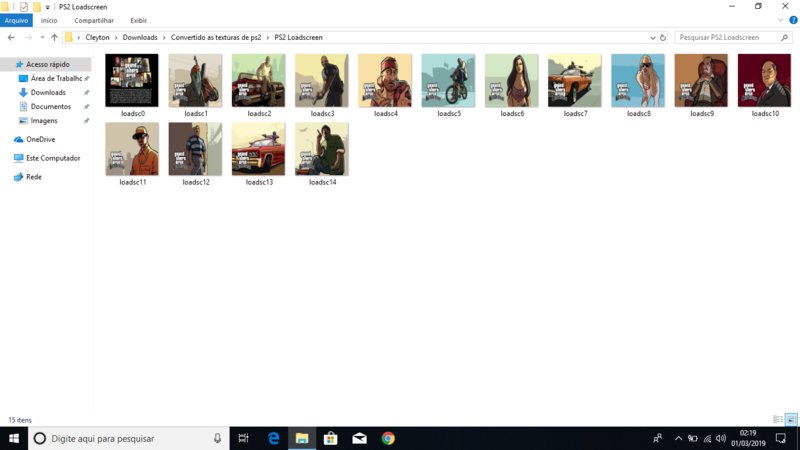Go back with the back arrow
Viewport: 800px width, 450px height.
pos(11,37)
